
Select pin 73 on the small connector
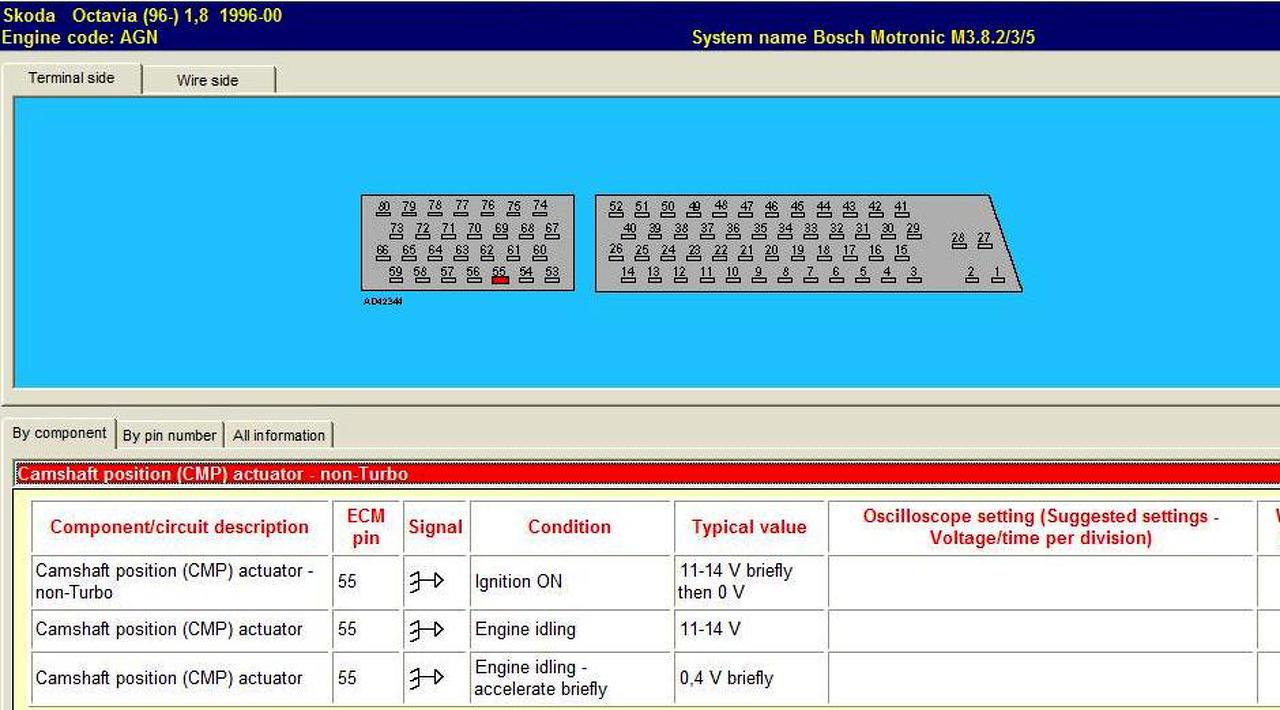point(397,231)
